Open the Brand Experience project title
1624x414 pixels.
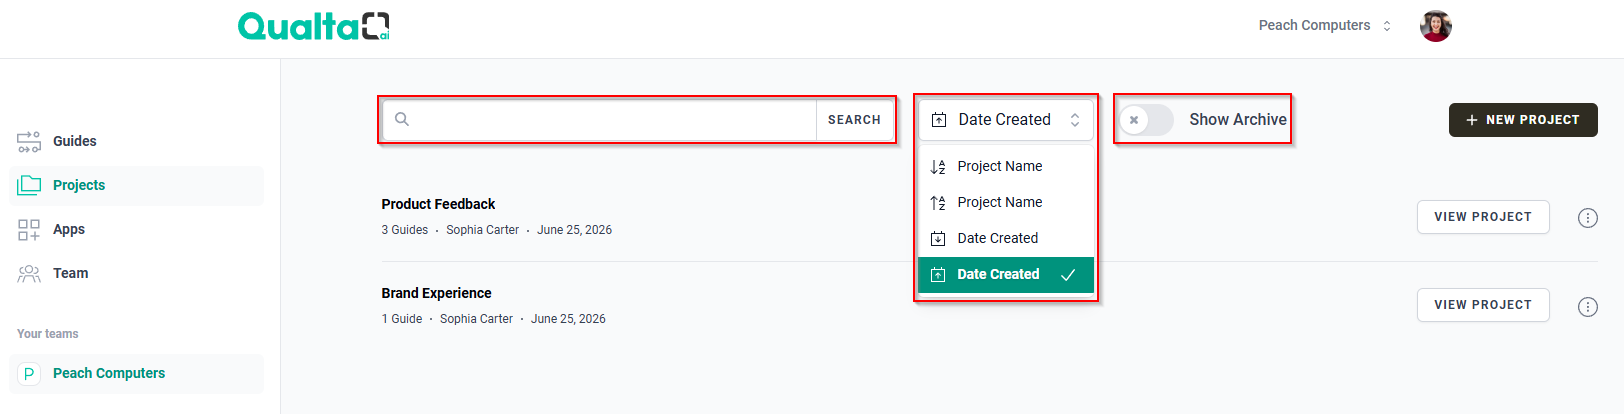coord(436,293)
